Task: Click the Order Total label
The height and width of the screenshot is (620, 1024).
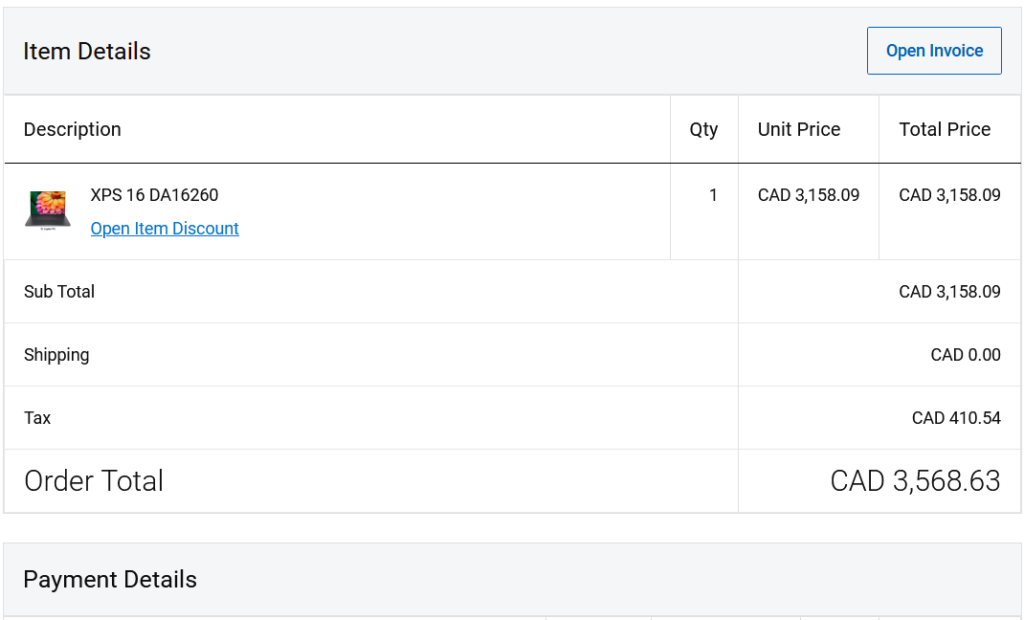Action: (94, 481)
